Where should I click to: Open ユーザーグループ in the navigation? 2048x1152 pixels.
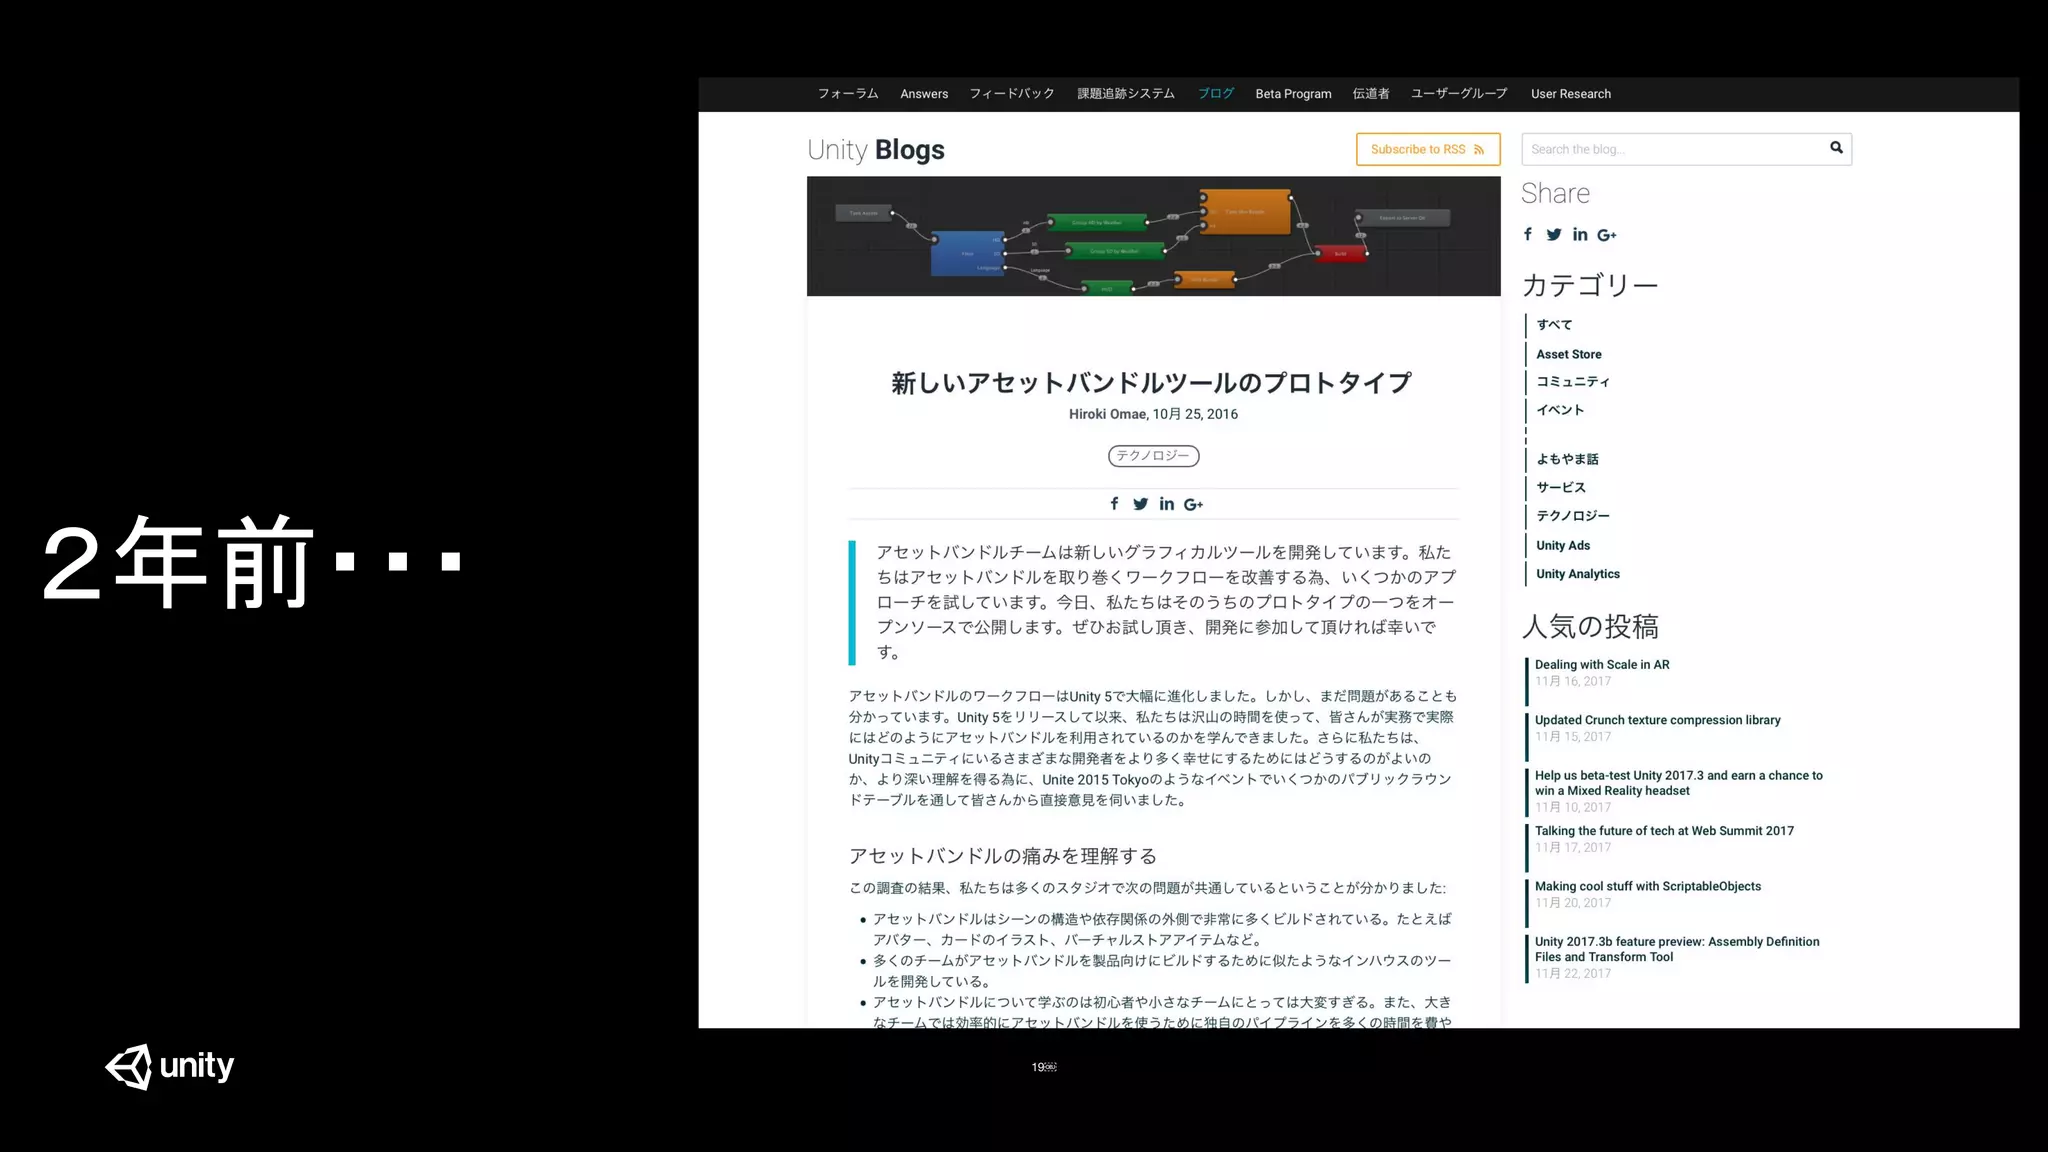pos(1459,94)
